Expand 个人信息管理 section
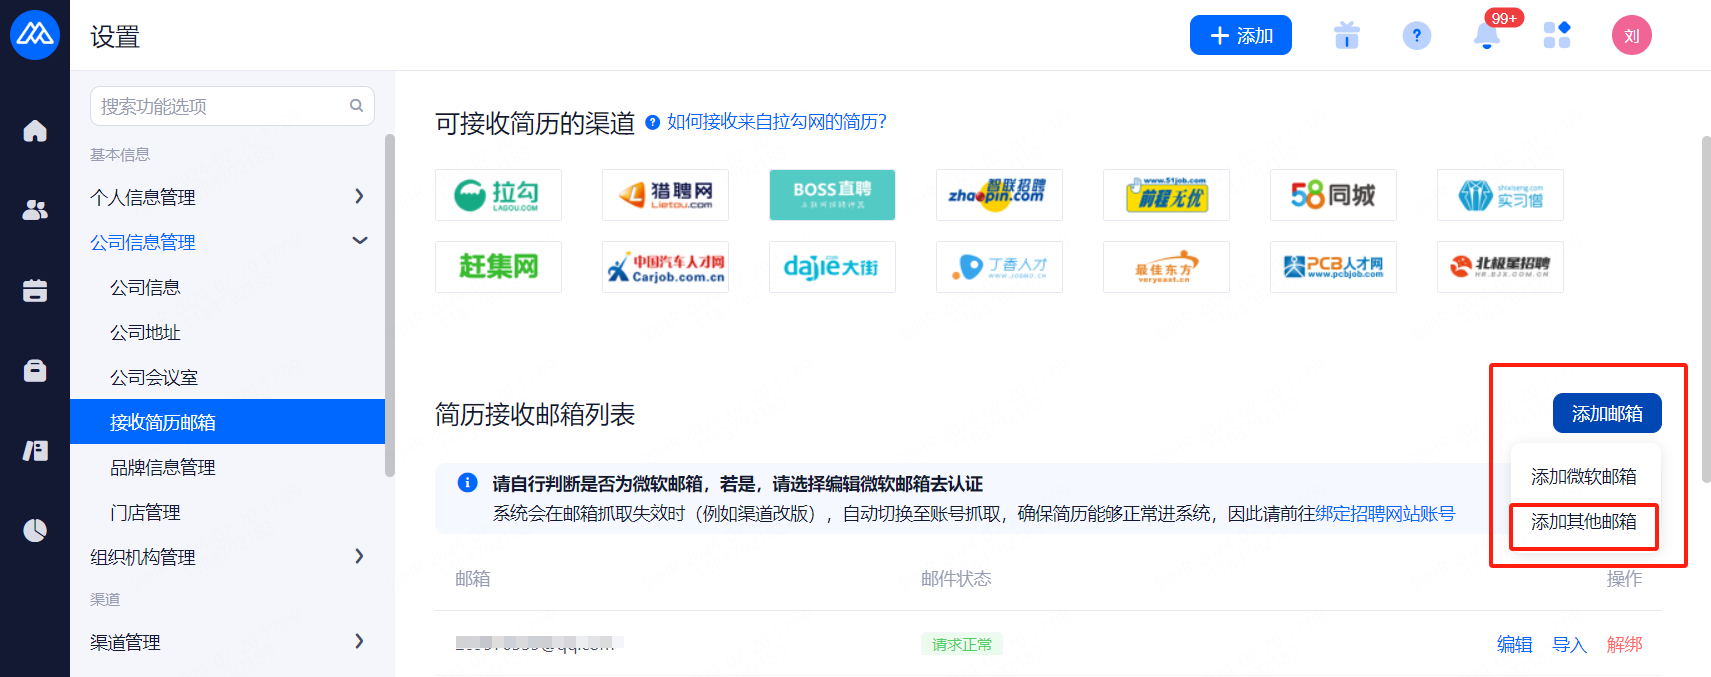Viewport: 1711px width, 677px height. point(227,197)
